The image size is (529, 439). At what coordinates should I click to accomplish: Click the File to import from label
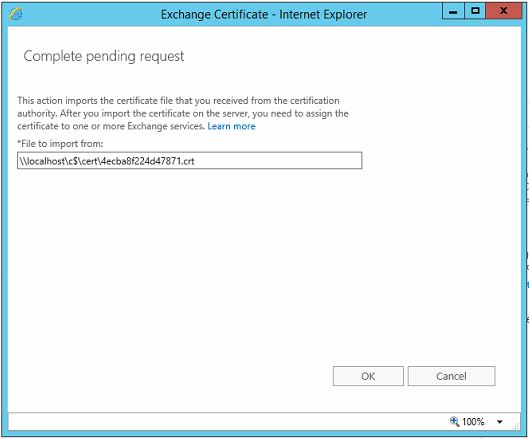coord(60,144)
